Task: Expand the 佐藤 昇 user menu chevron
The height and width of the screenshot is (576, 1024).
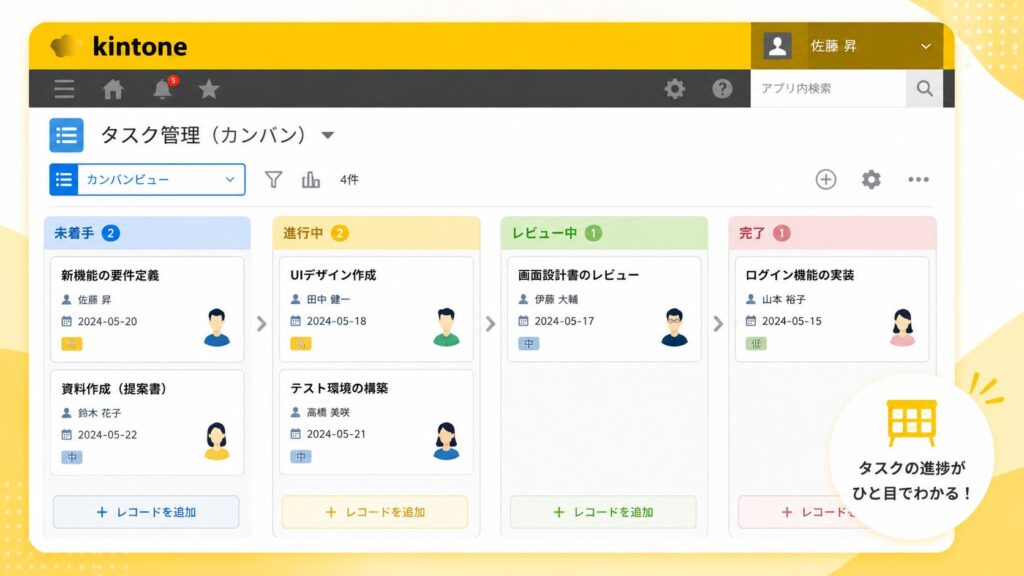Action: (x=925, y=46)
